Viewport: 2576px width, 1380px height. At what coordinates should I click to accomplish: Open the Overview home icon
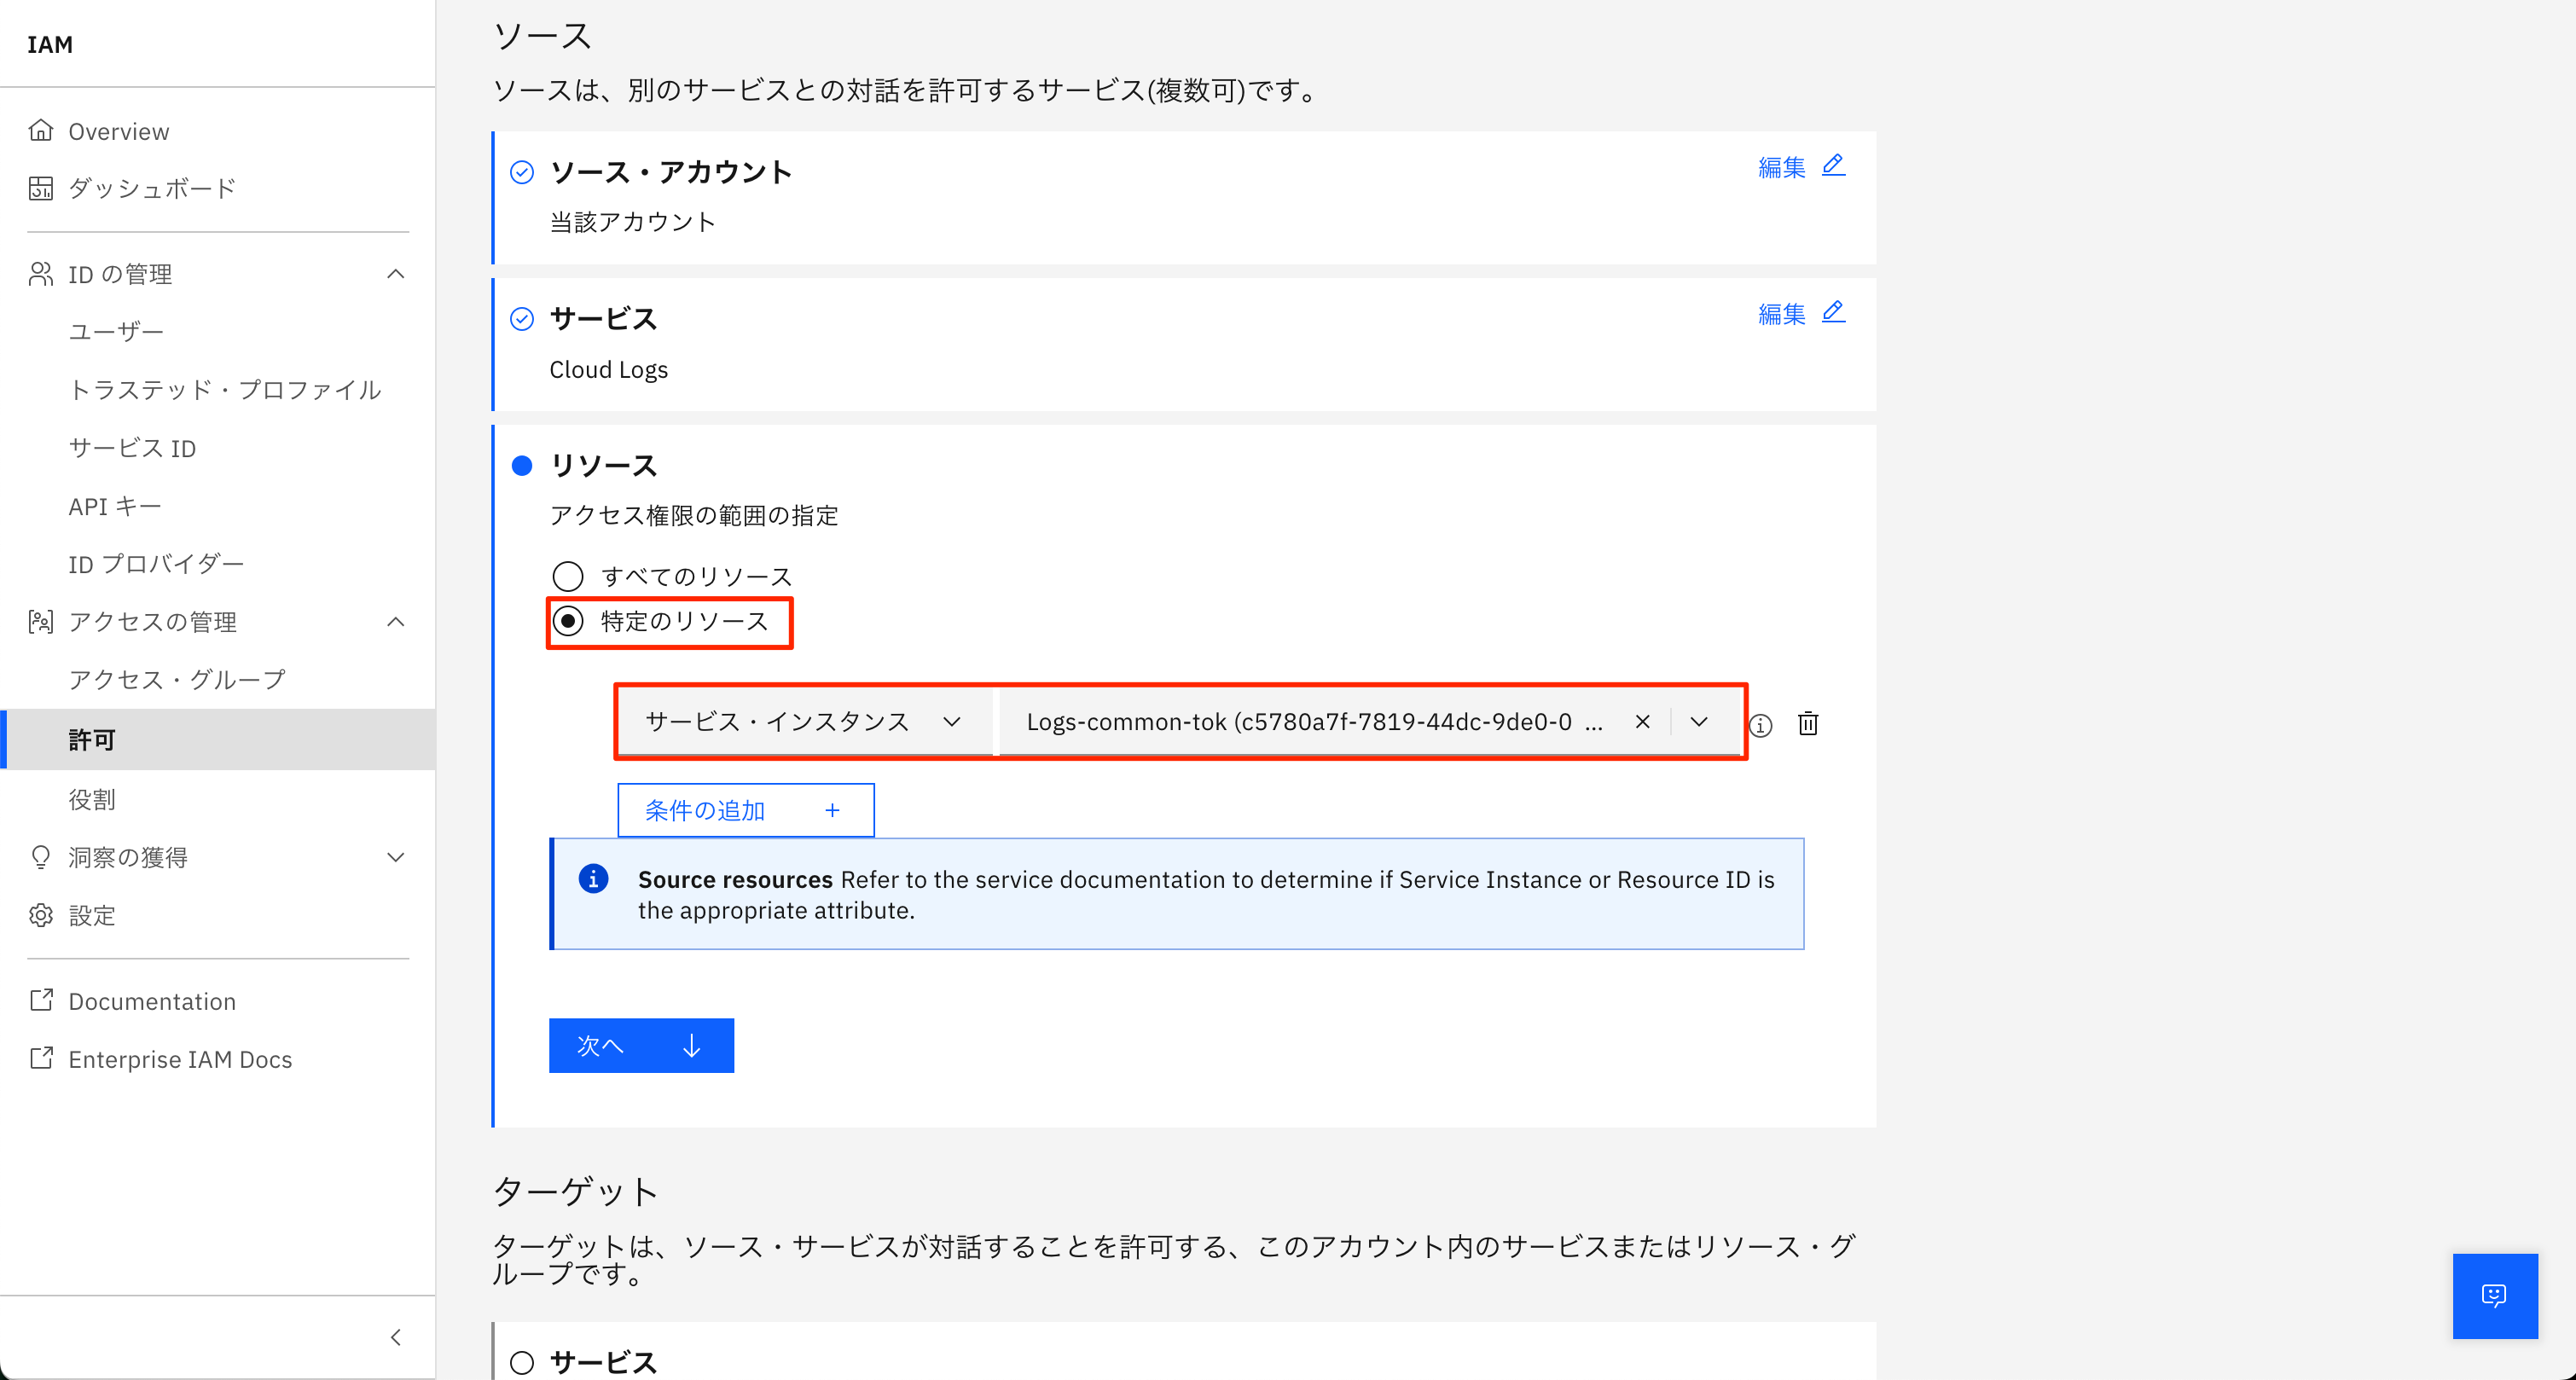click(41, 130)
